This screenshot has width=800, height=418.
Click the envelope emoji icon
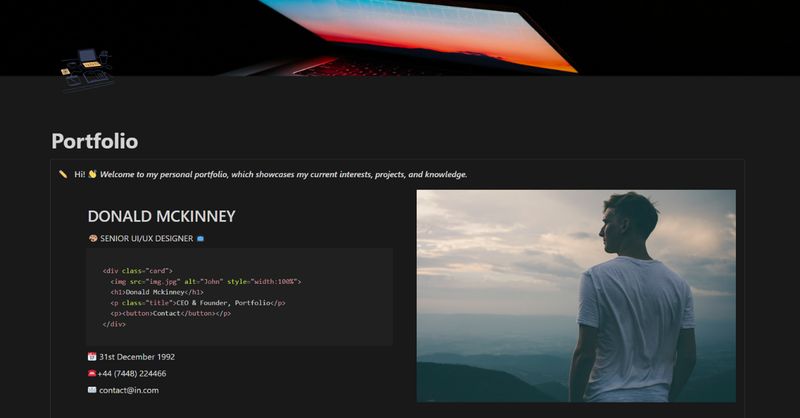(92, 390)
